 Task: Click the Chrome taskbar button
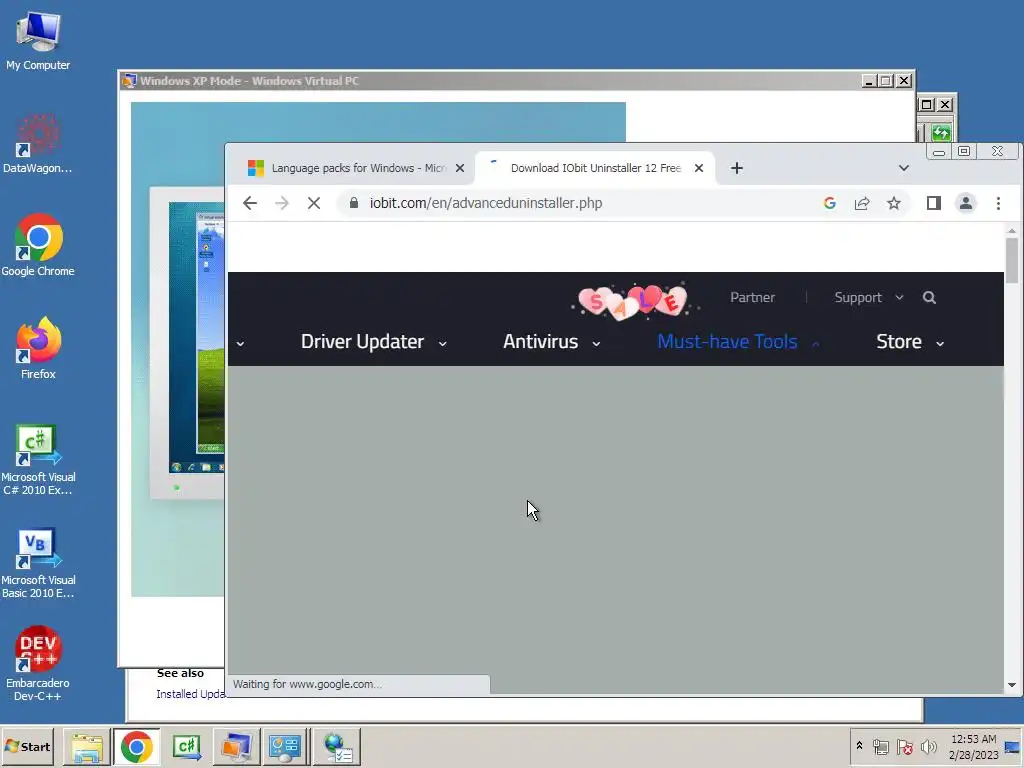136,747
